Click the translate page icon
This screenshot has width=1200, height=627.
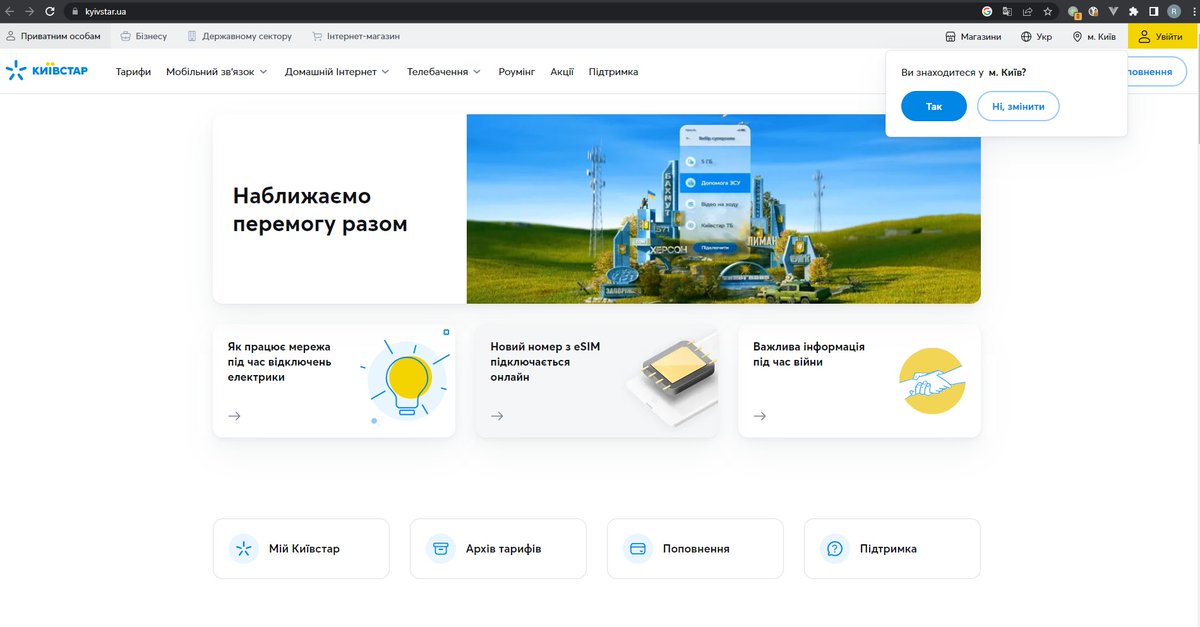tap(1007, 11)
